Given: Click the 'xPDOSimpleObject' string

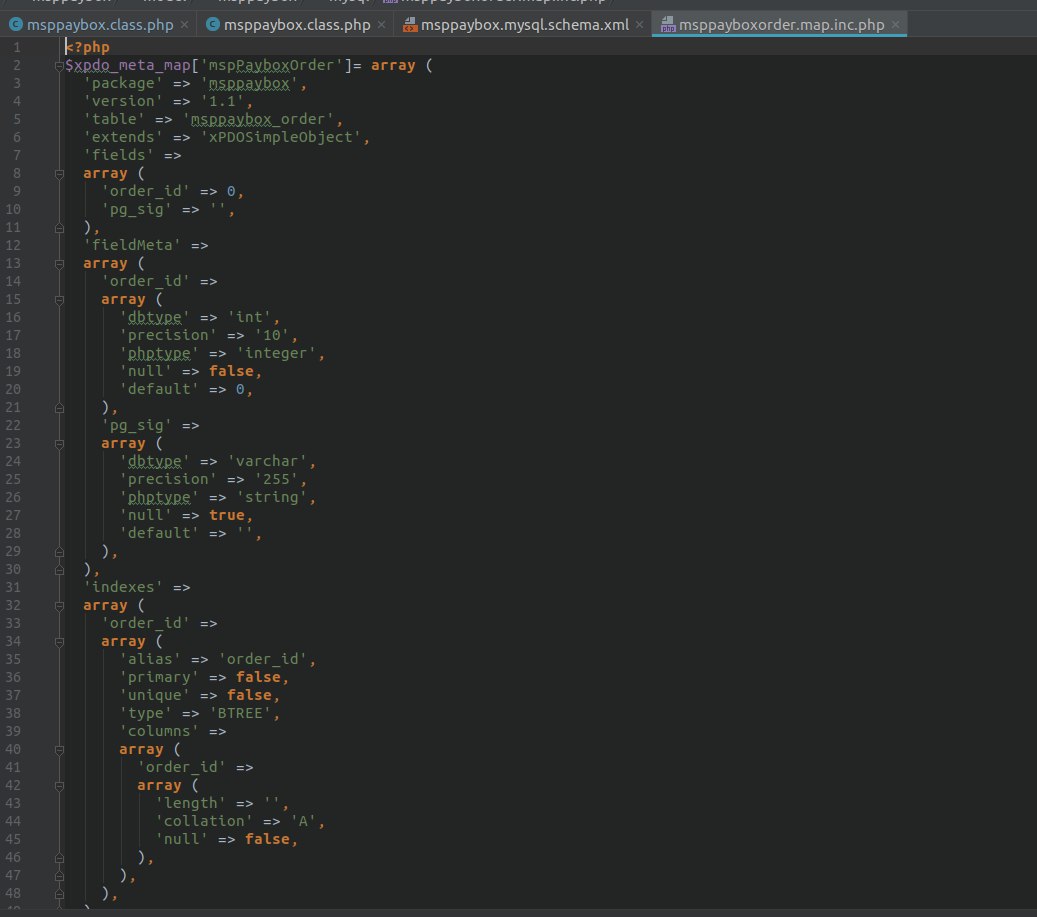Looking at the screenshot, I should coord(280,137).
